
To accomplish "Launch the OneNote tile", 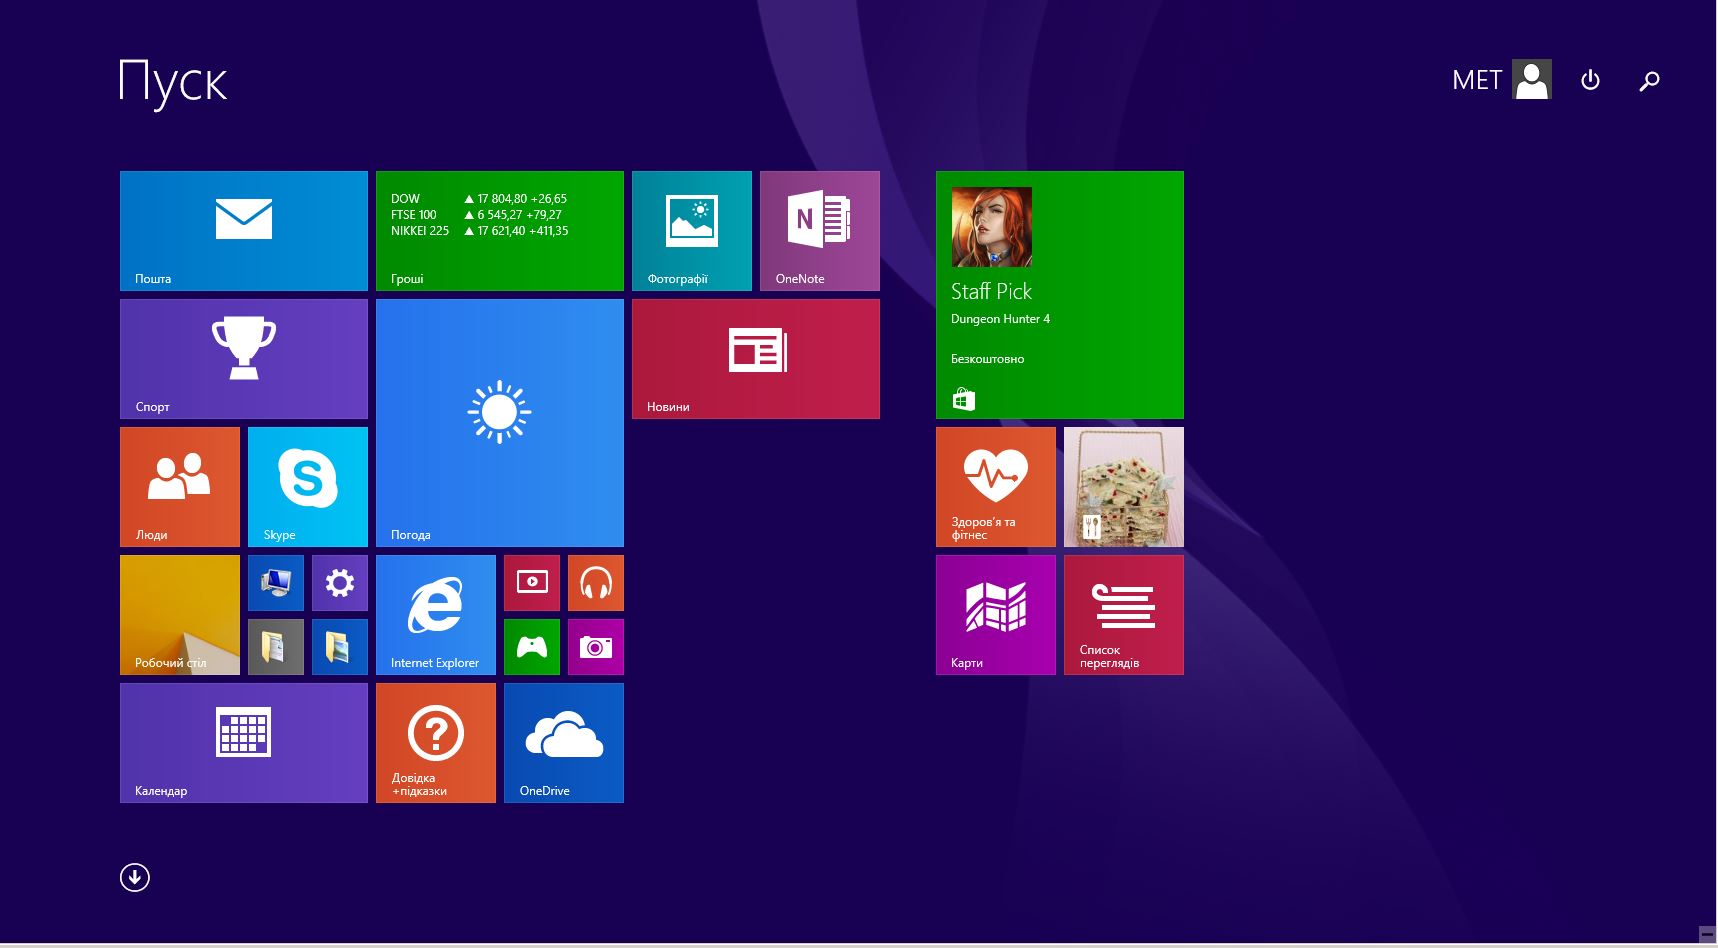I will point(820,231).
